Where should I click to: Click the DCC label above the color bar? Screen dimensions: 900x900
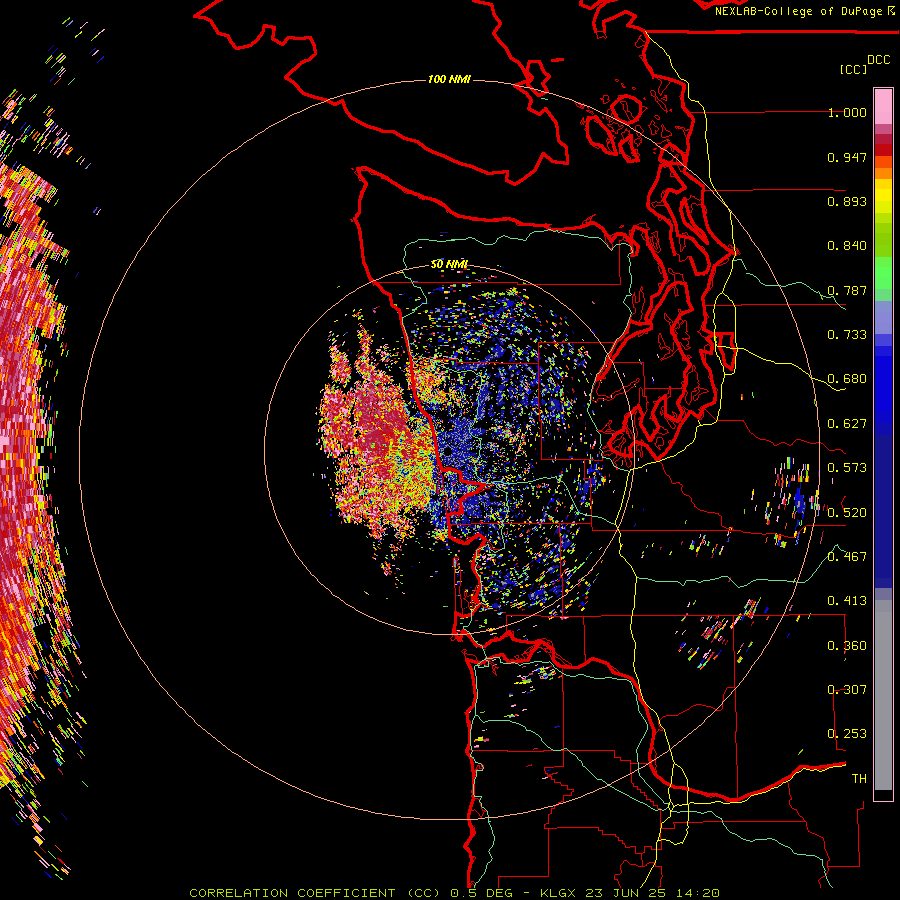point(878,60)
